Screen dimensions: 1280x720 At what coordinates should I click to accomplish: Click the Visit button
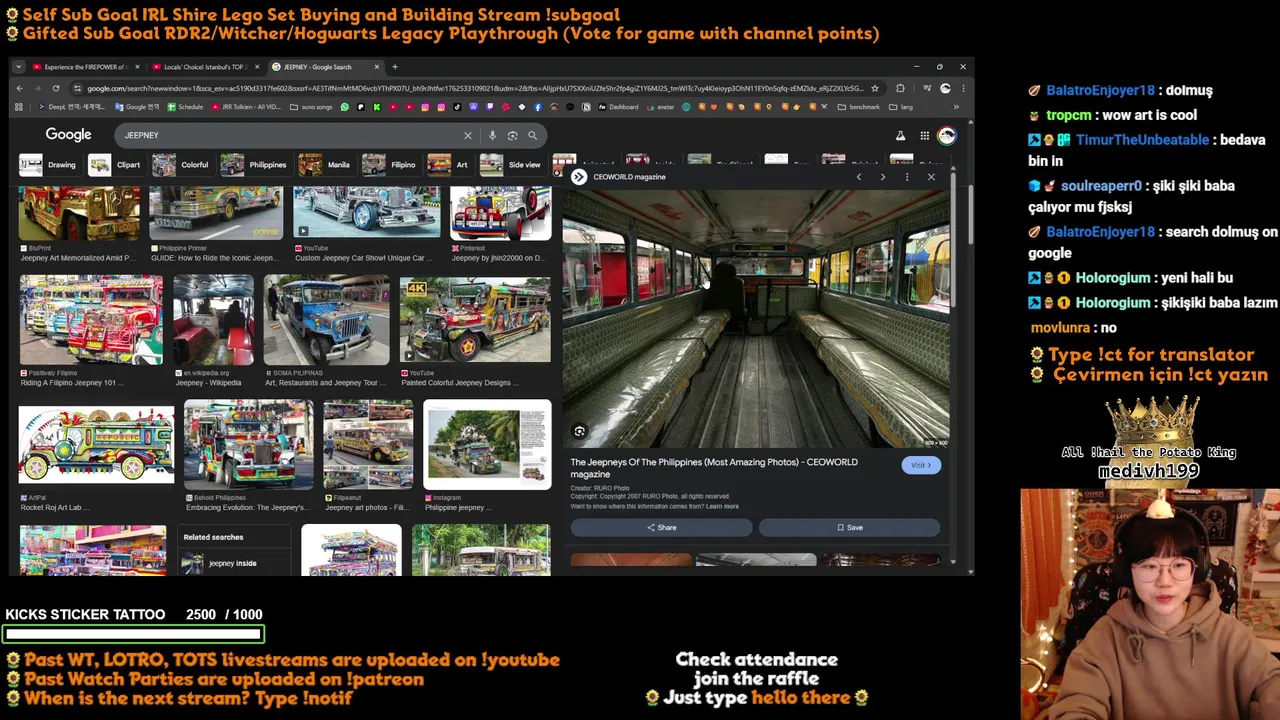pos(921,465)
